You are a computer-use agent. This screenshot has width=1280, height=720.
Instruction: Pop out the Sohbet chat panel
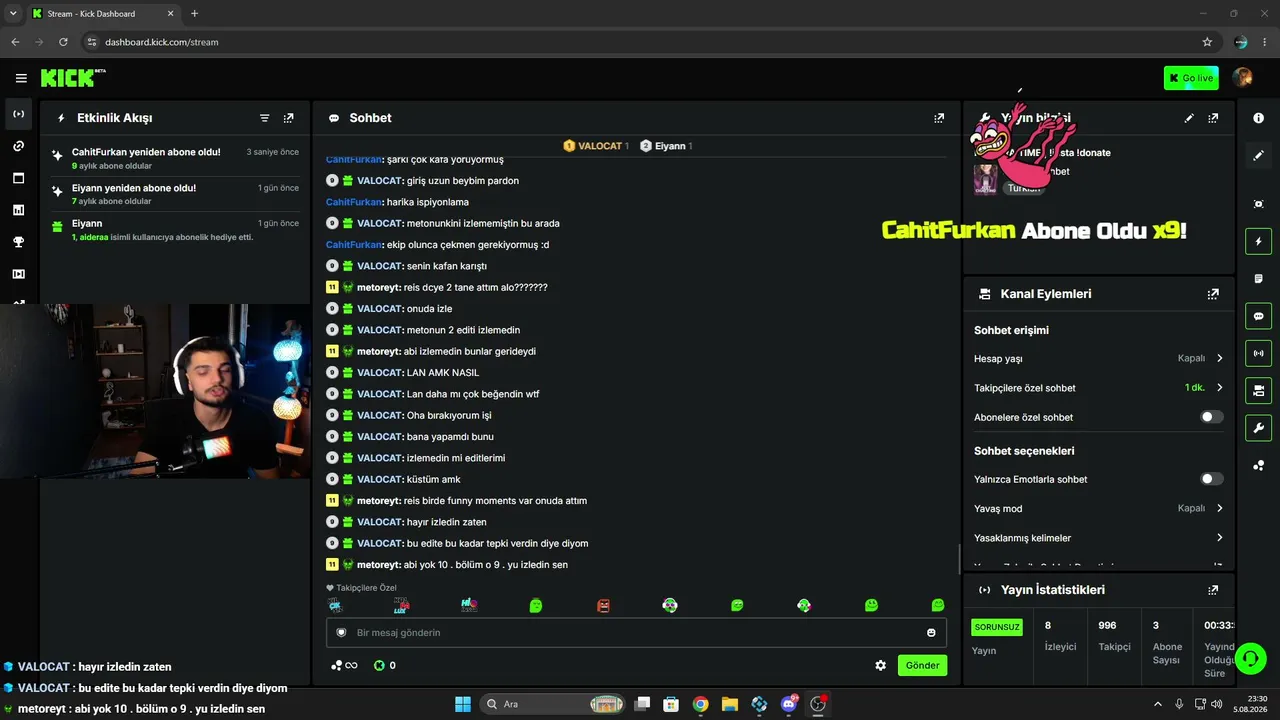click(939, 118)
